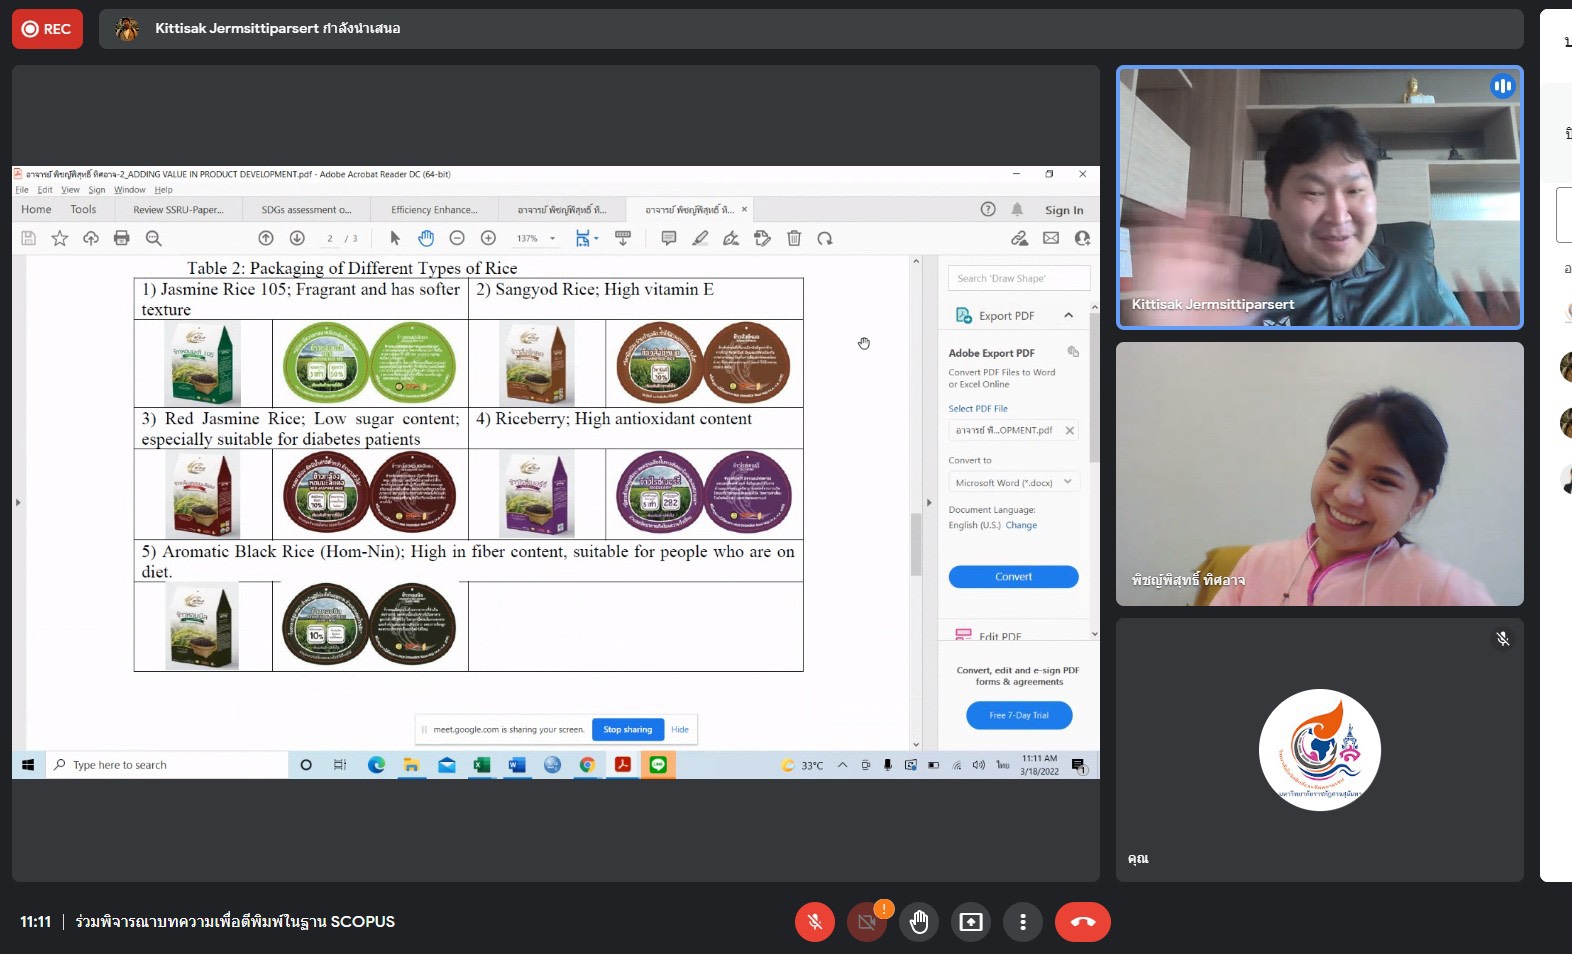Turn on the camera in meeting controls
The width and height of the screenshot is (1572, 954).
click(867, 922)
